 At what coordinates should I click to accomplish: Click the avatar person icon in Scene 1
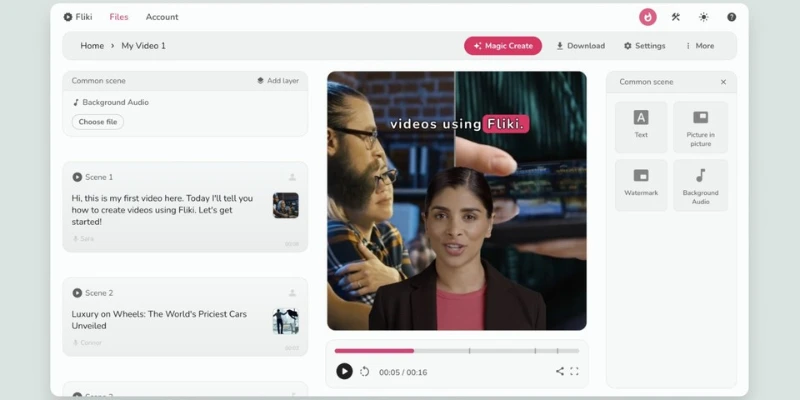[x=292, y=177]
